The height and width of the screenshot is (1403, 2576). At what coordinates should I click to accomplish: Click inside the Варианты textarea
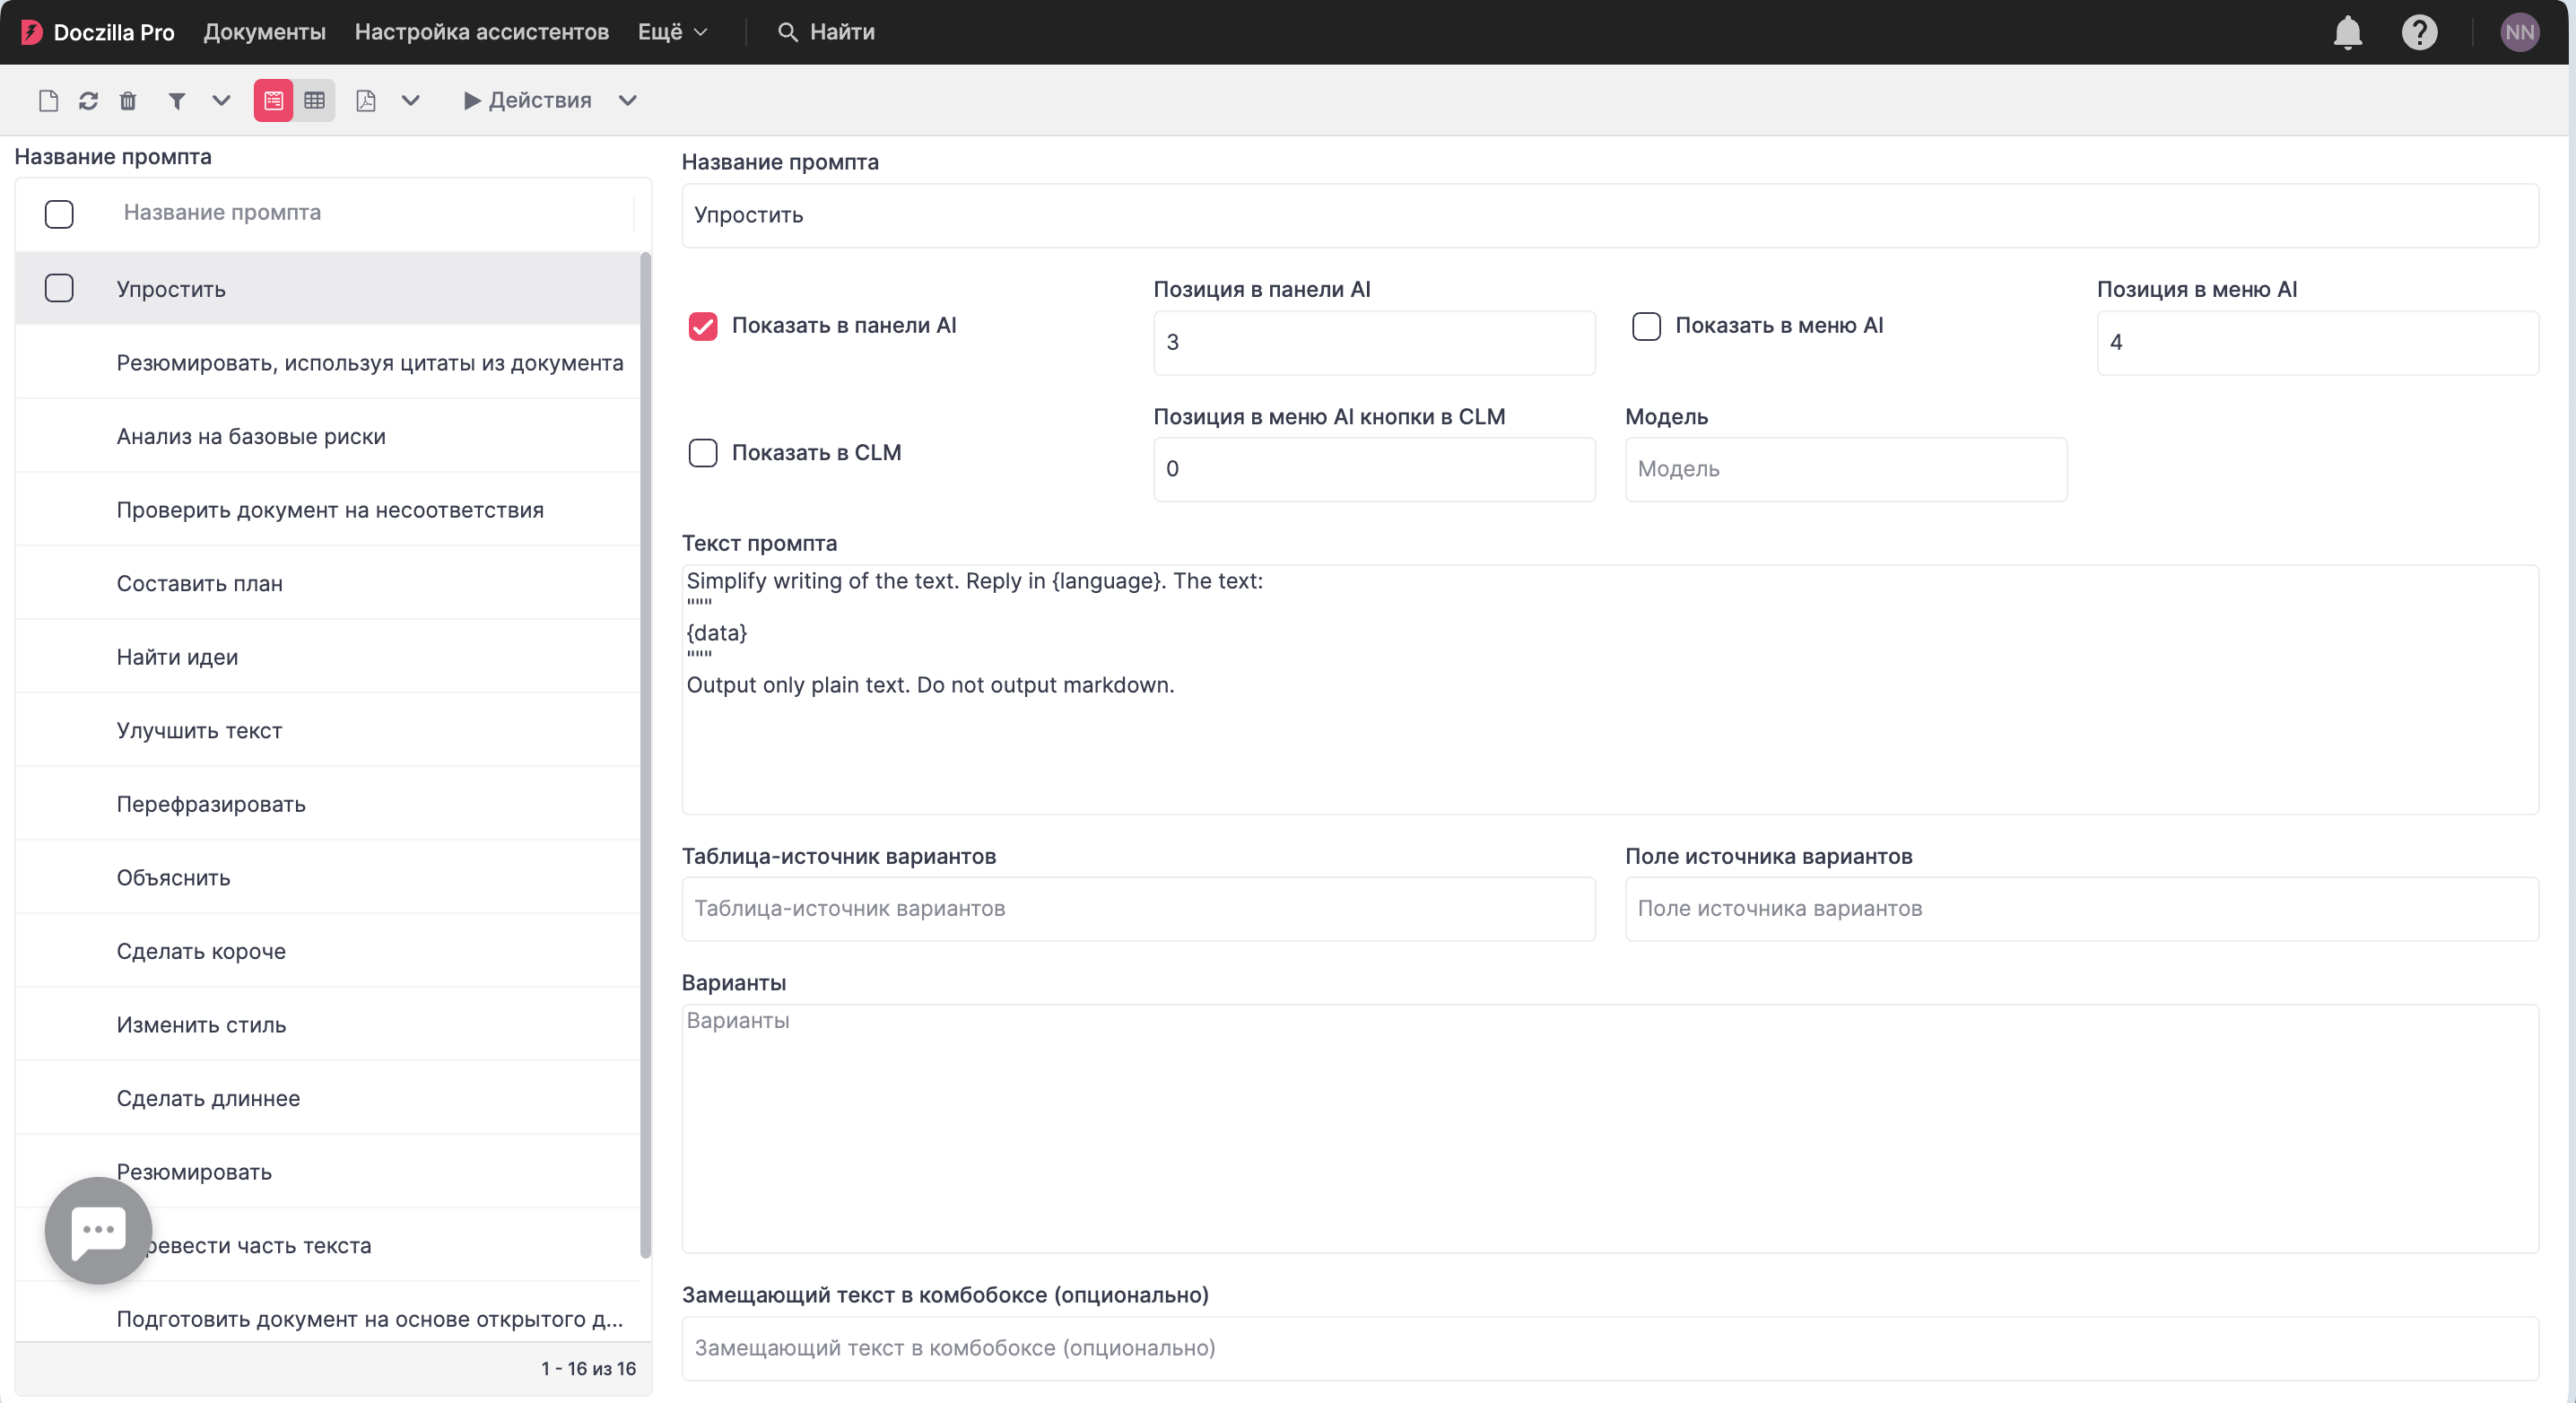tap(1610, 1129)
